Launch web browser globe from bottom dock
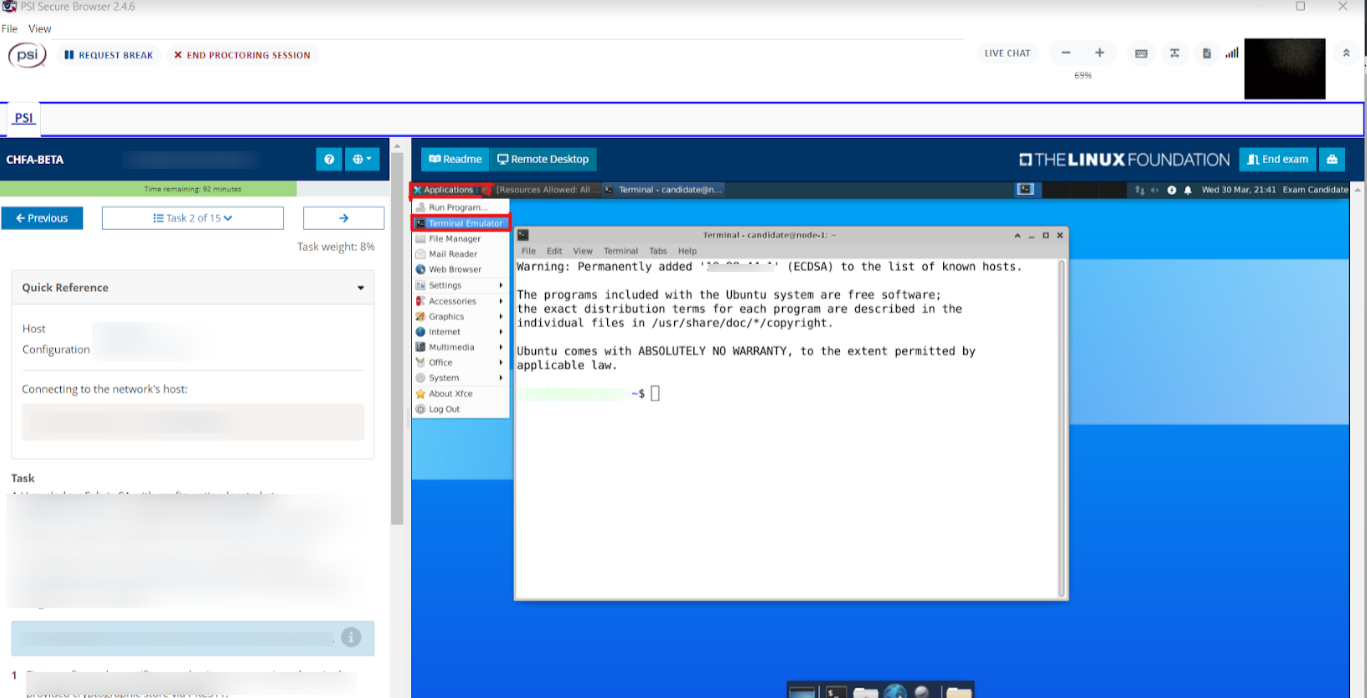Image resolution: width=1367 pixels, height=698 pixels. (895, 691)
